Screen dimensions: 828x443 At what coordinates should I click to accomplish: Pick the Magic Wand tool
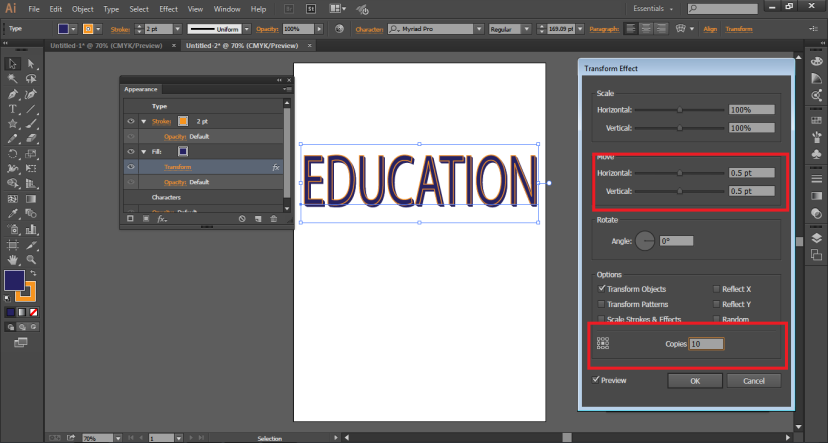click(13, 78)
